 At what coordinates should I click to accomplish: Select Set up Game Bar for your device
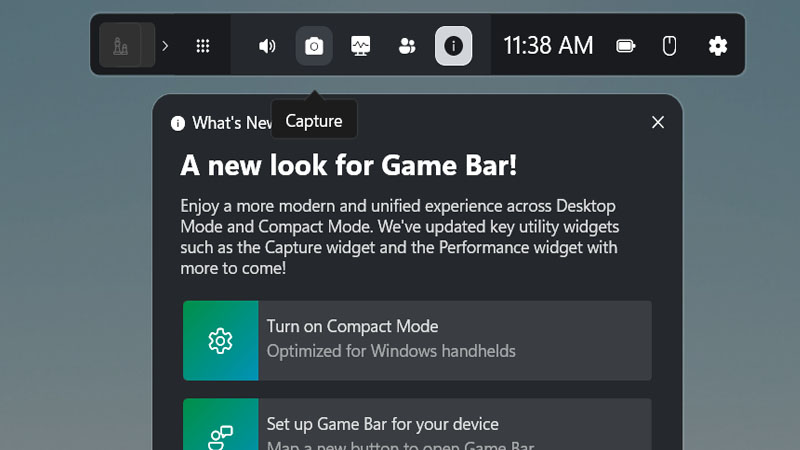tap(454, 425)
